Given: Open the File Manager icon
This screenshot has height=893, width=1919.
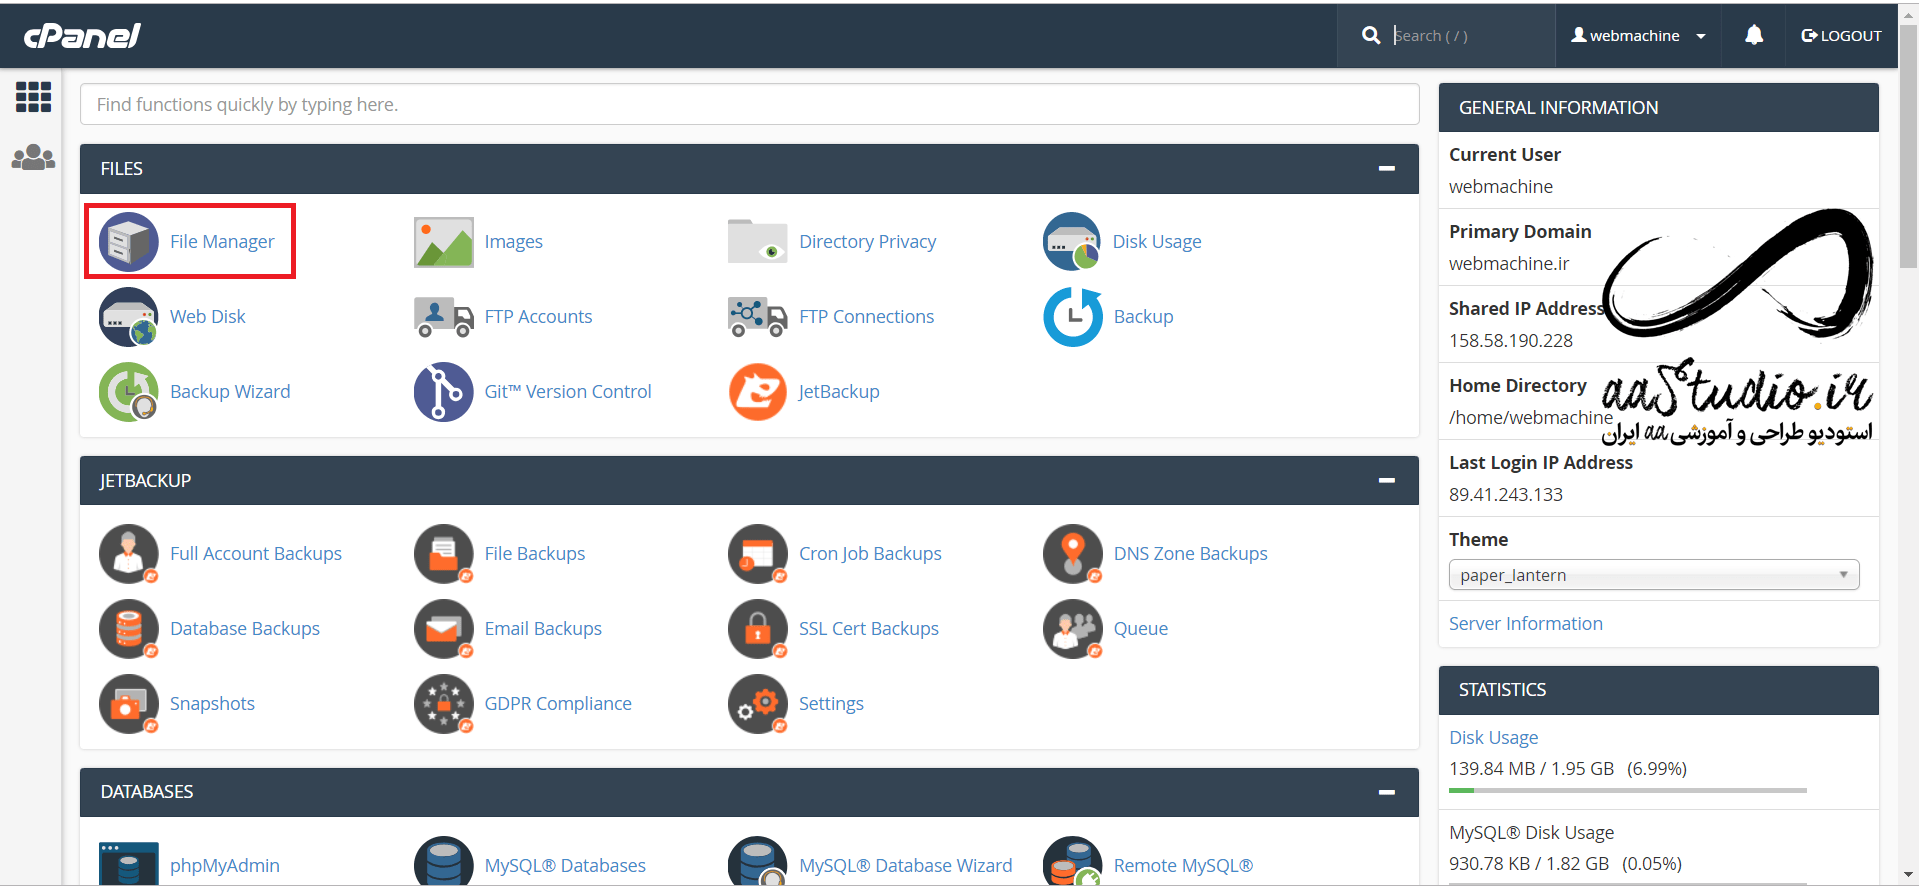Looking at the screenshot, I should 128,242.
